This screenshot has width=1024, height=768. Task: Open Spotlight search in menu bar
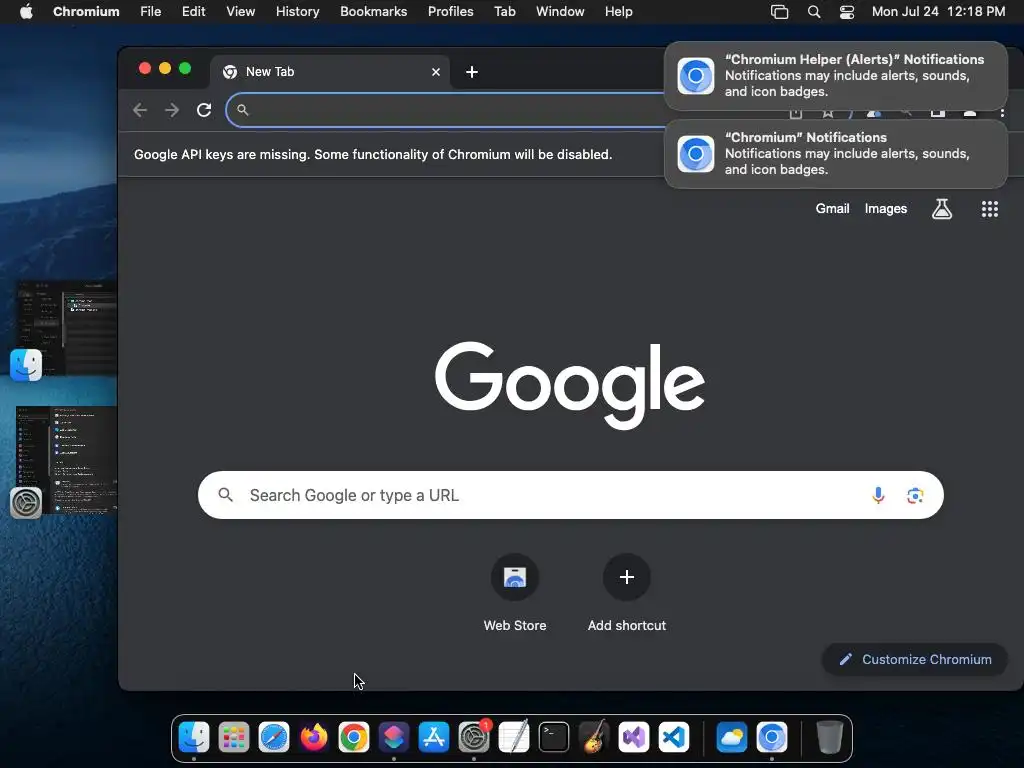814,12
